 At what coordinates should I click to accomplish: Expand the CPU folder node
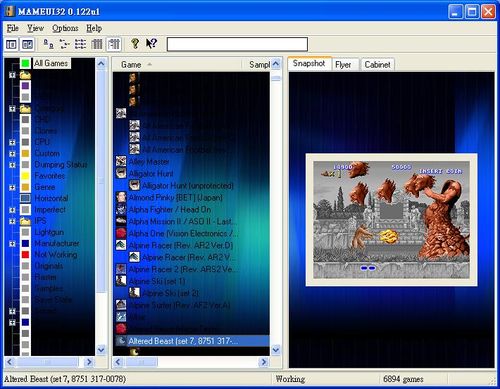point(12,142)
